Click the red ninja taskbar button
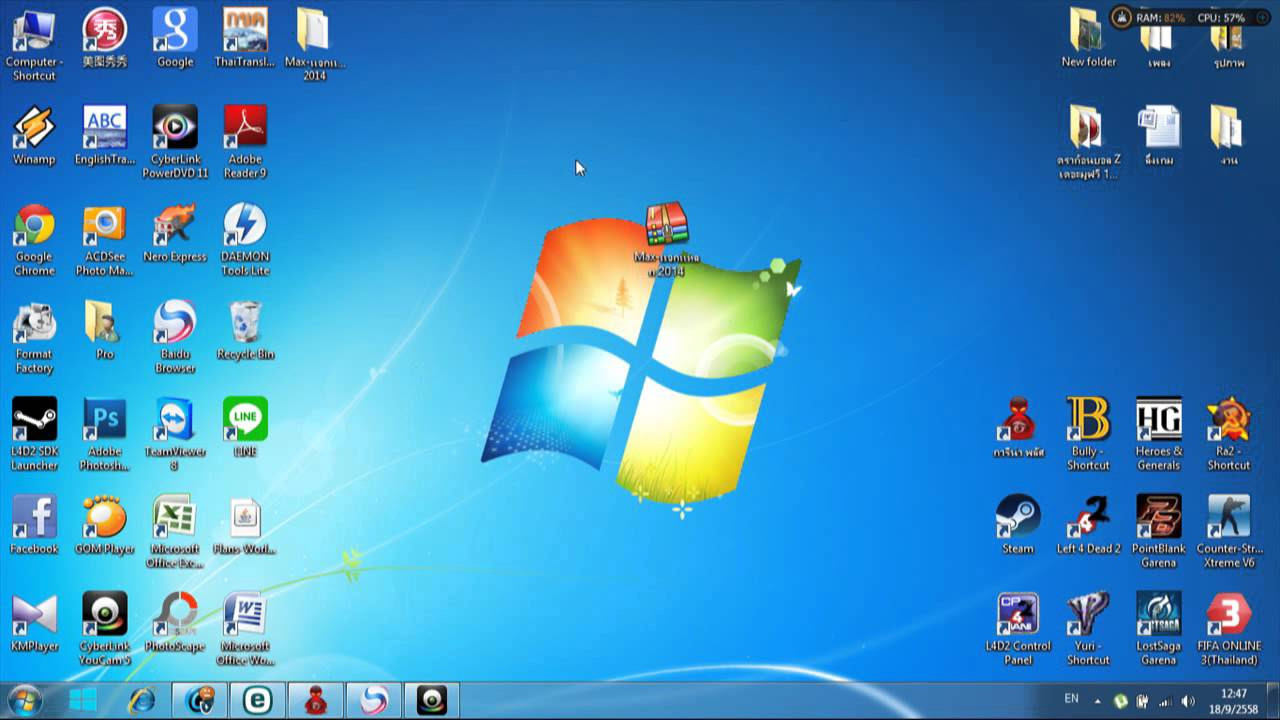Image resolution: width=1280 pixels, height=720 pixels. tap(316, 700)
